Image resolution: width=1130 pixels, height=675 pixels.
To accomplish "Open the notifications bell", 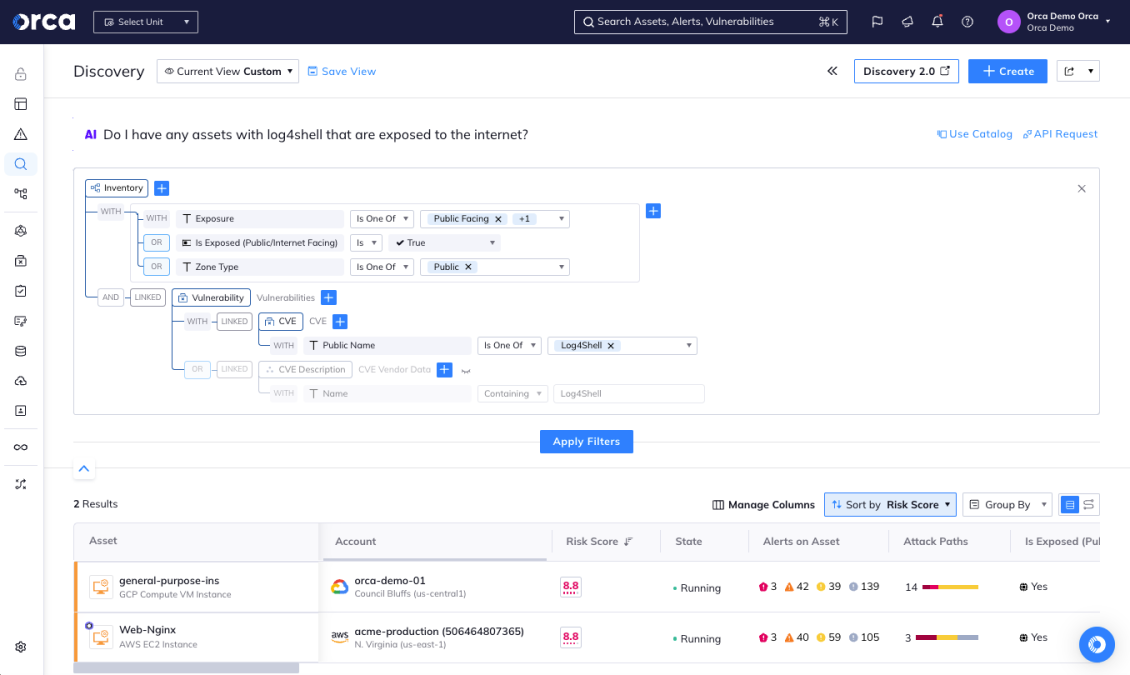I will pos(937,22).
